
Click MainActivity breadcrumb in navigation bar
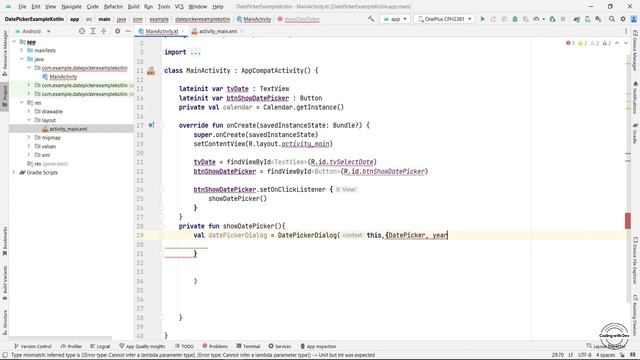[x=254, y=19]
